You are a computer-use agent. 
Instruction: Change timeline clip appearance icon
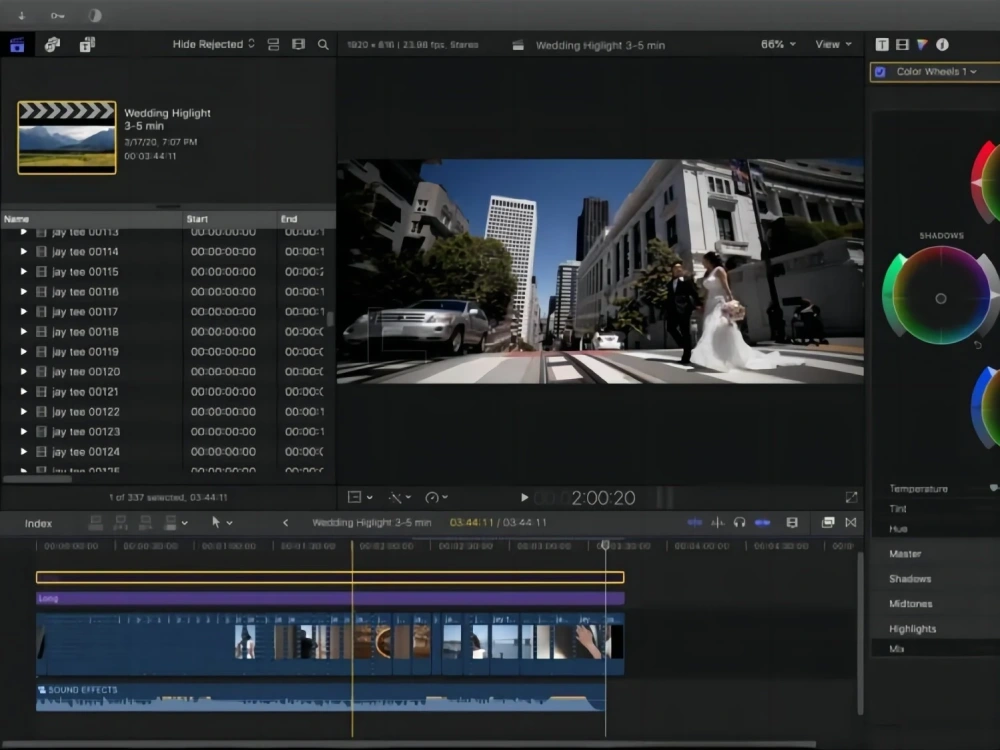click(x=792, y=522)
